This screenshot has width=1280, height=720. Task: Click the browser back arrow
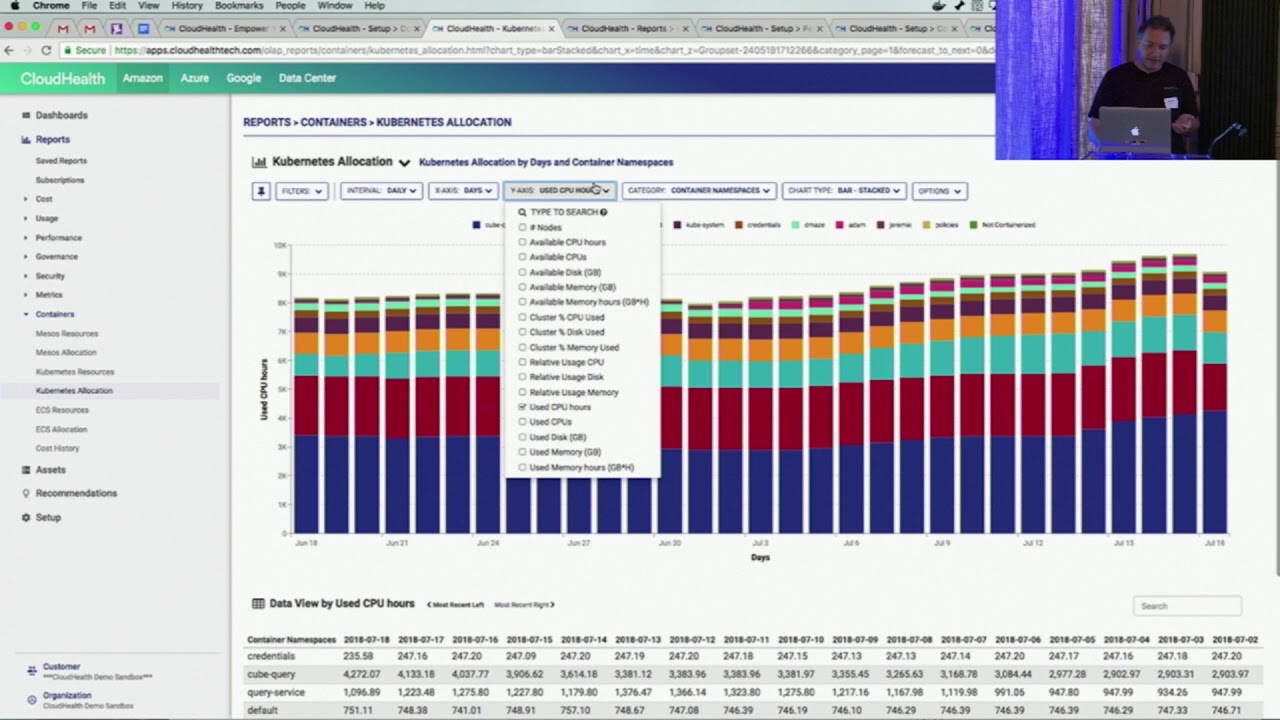[9, 50]
